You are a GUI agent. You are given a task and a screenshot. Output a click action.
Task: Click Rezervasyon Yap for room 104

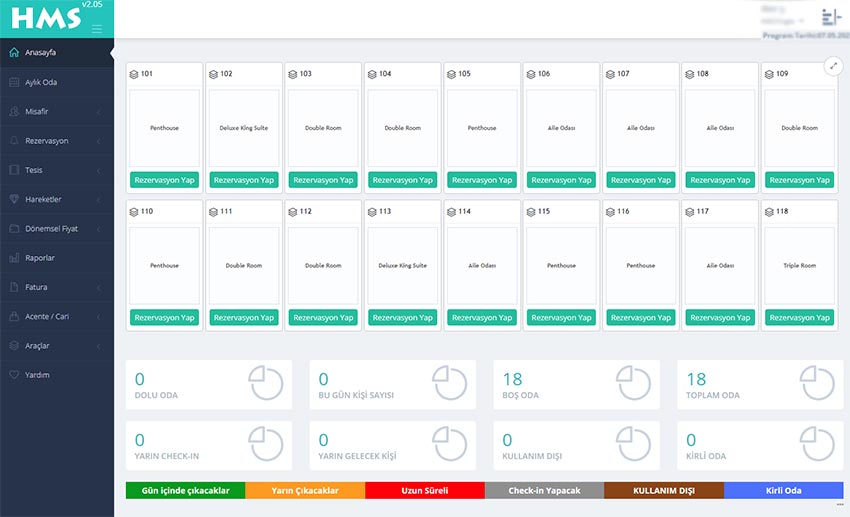[403, 180]
